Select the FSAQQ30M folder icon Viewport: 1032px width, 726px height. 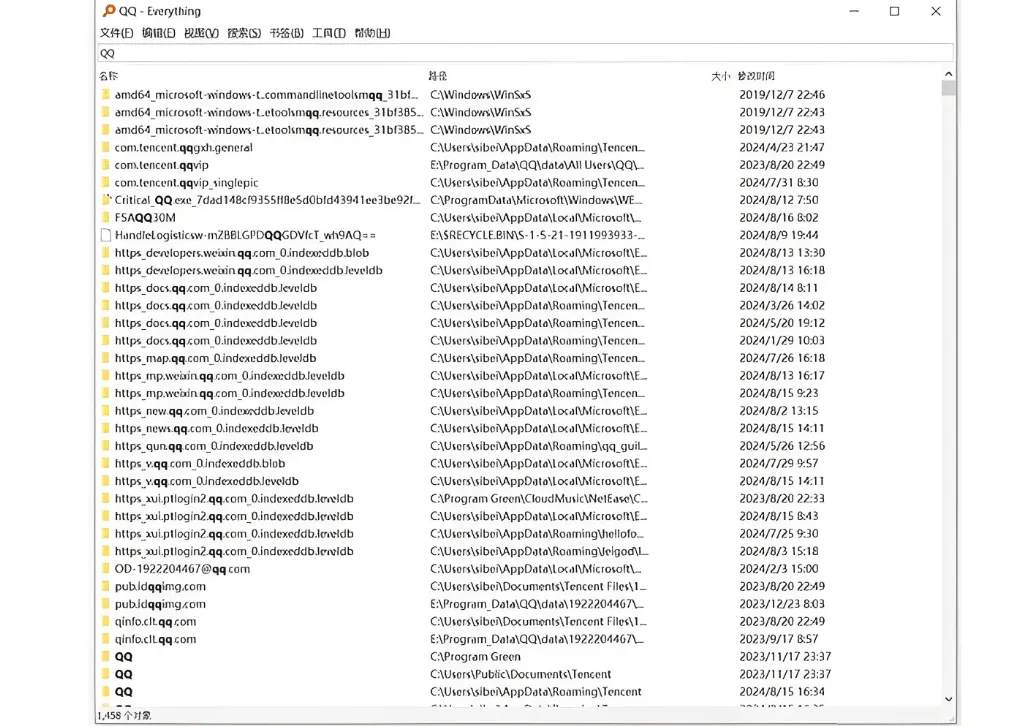click(105, 218)
